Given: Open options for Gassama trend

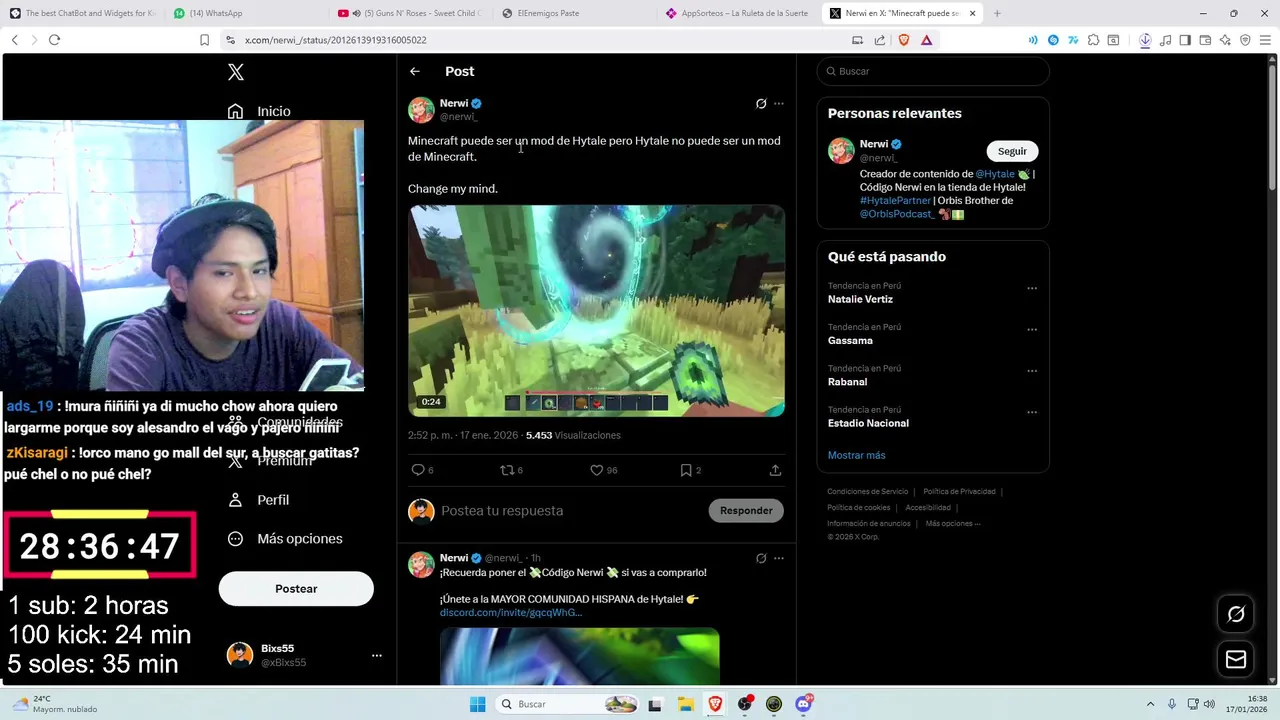Looking at the screenshot, I should coord(1032,329).
